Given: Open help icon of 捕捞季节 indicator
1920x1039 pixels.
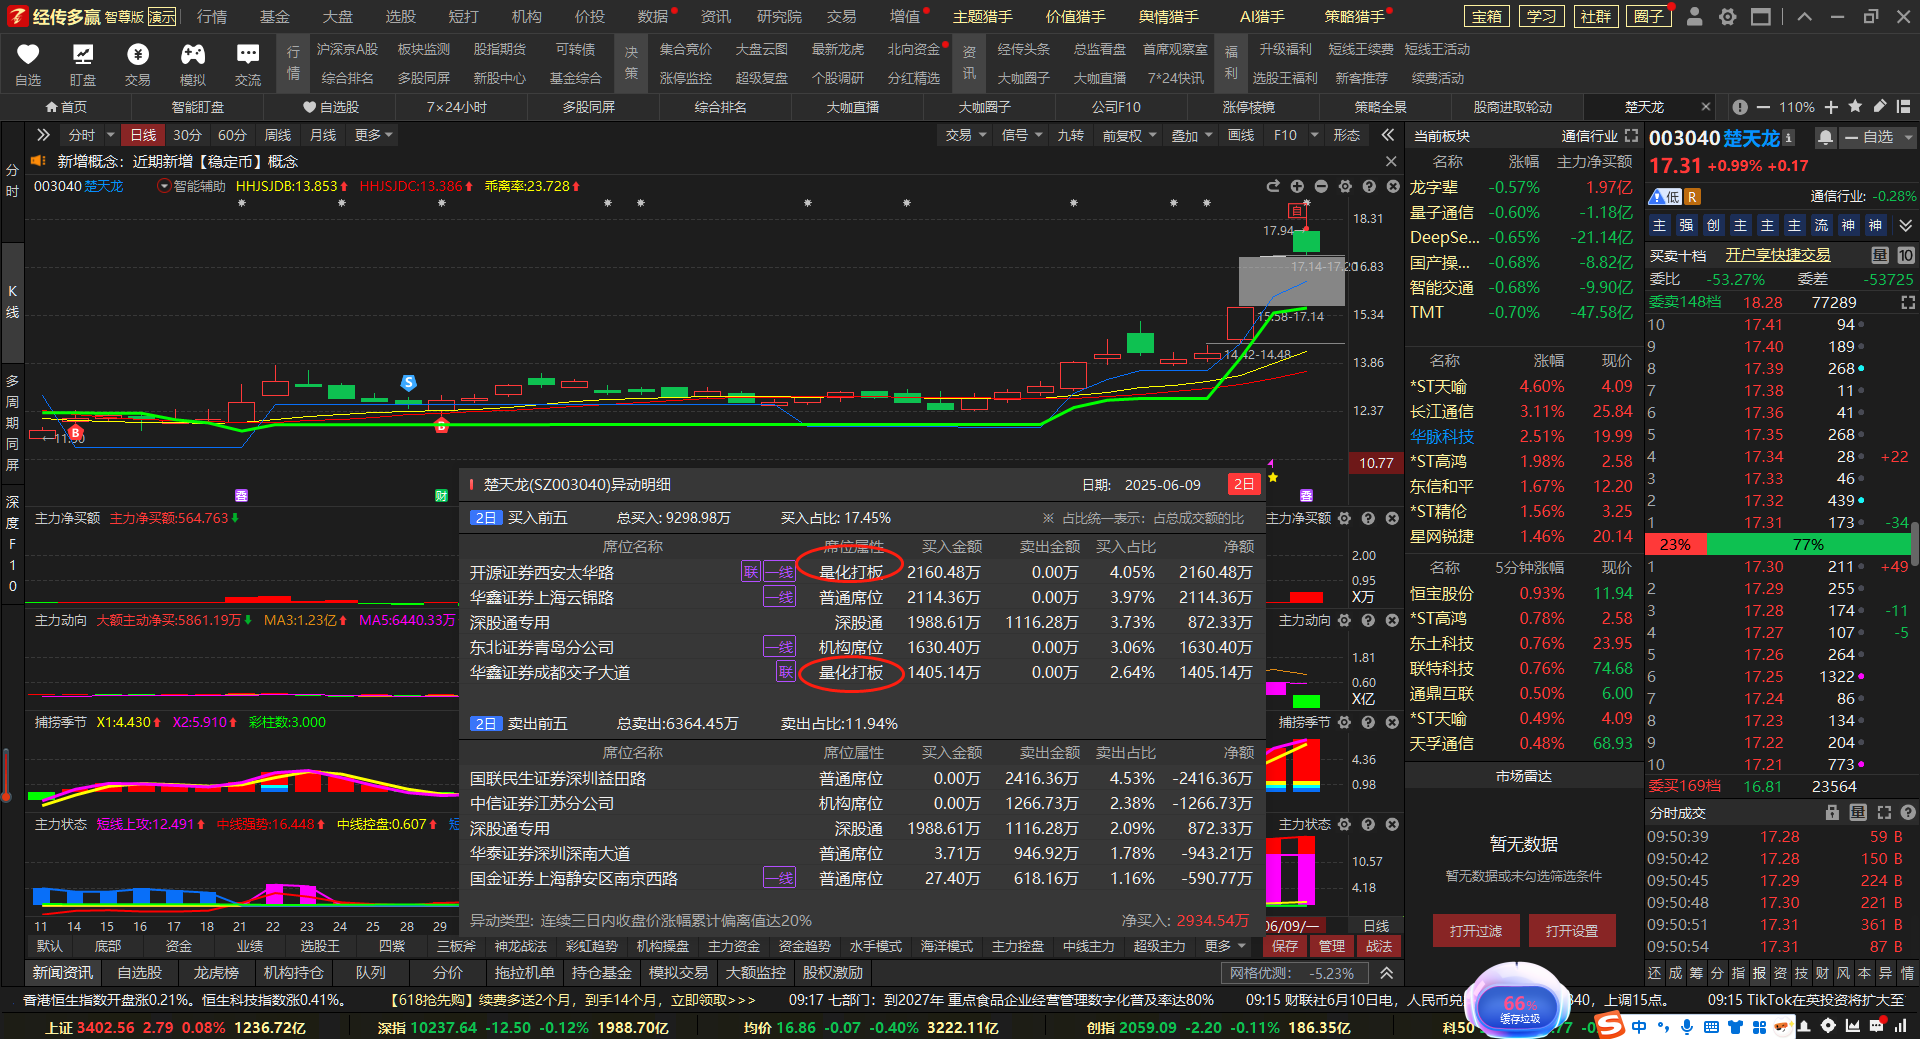Looking at the screenshot, I should [1368, 722].
